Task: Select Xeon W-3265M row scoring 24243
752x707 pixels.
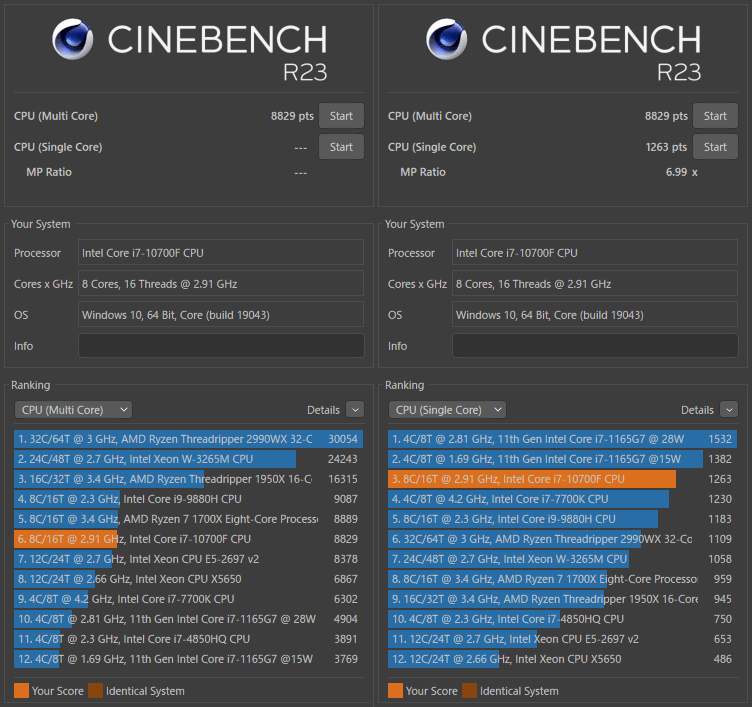Action: 188,459
